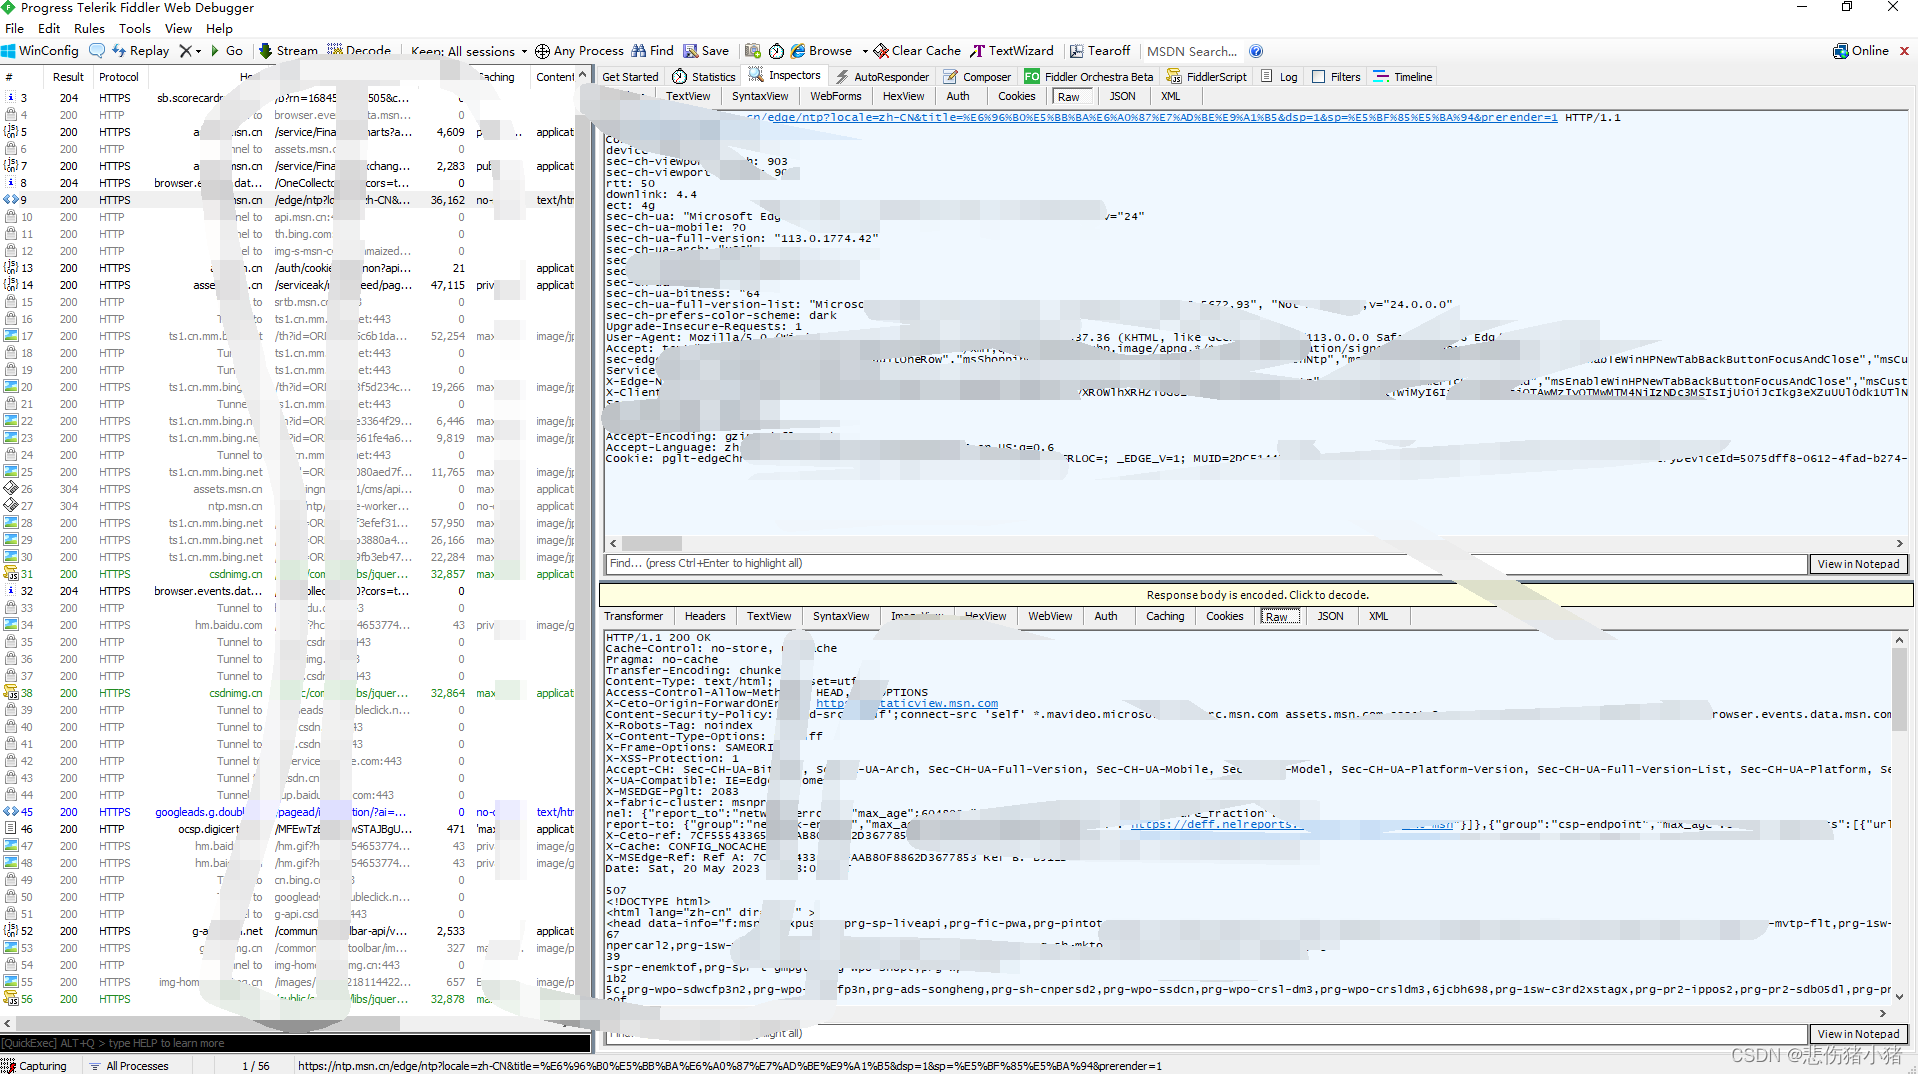Open the blue help question icon

(1256, 51)
